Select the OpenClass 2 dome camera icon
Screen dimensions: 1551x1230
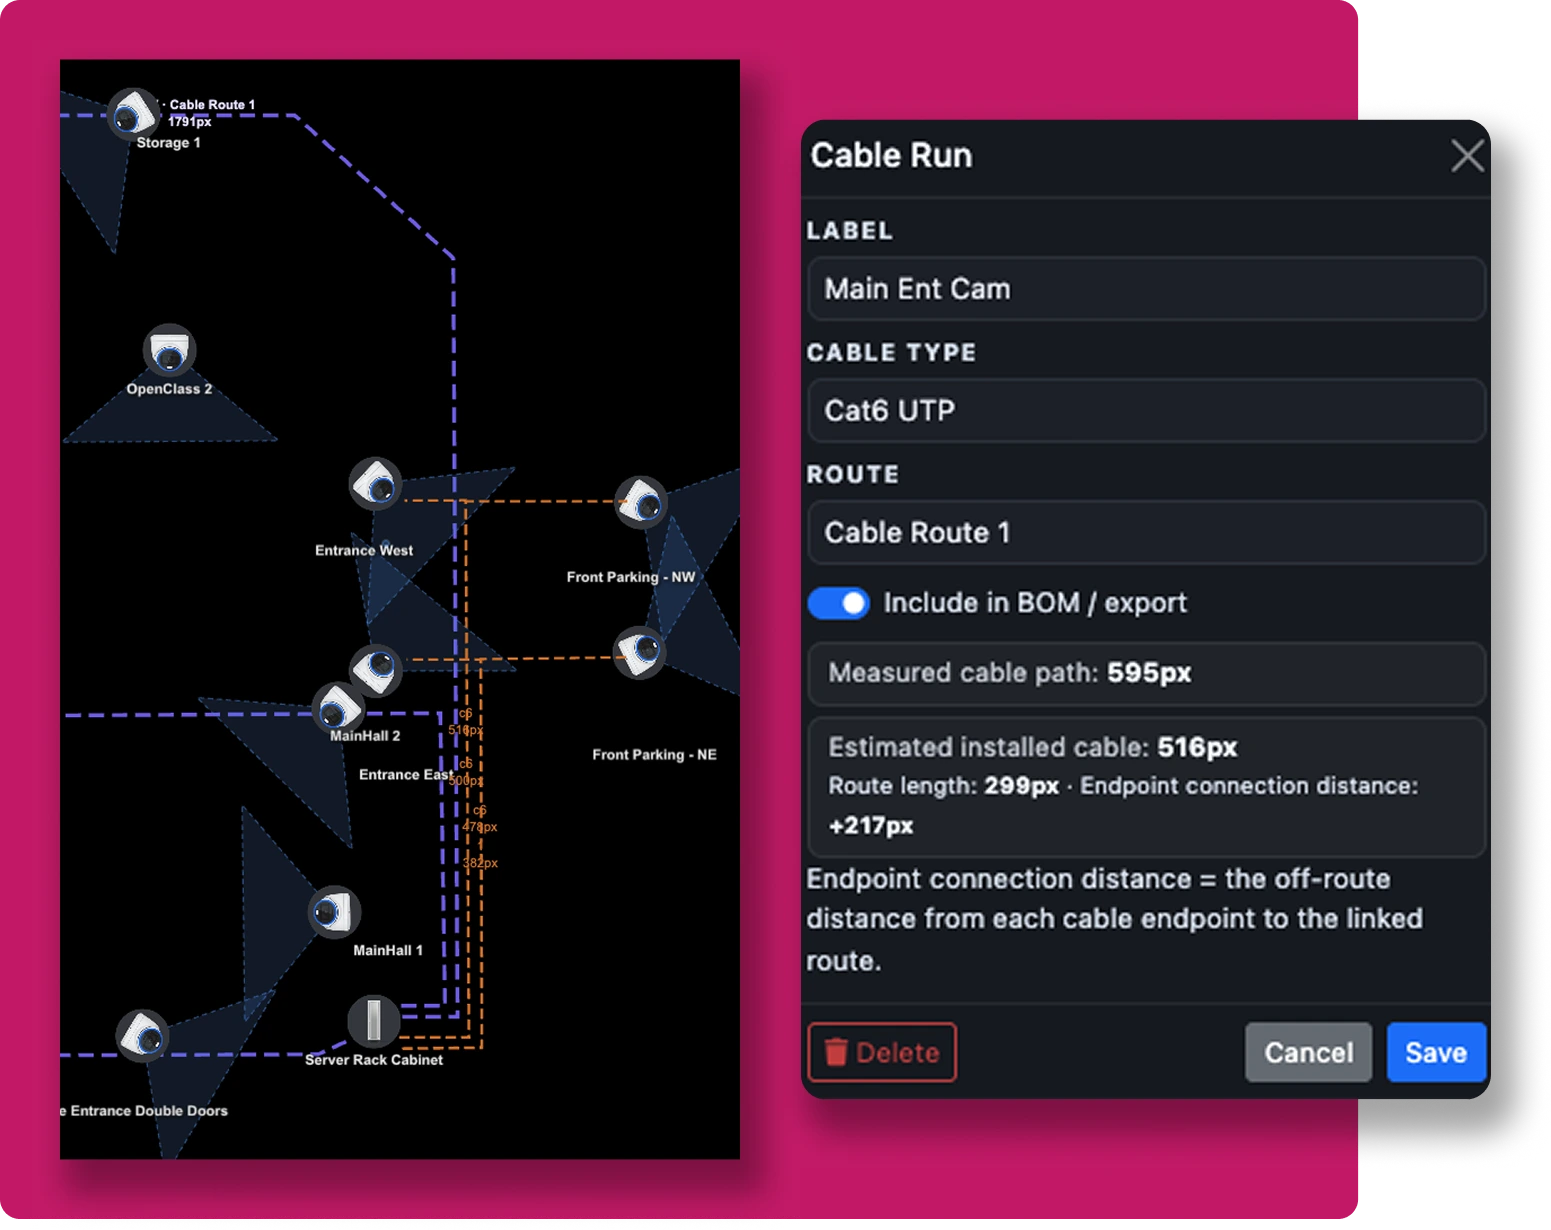pyautogui.click(x=169, y=351)
